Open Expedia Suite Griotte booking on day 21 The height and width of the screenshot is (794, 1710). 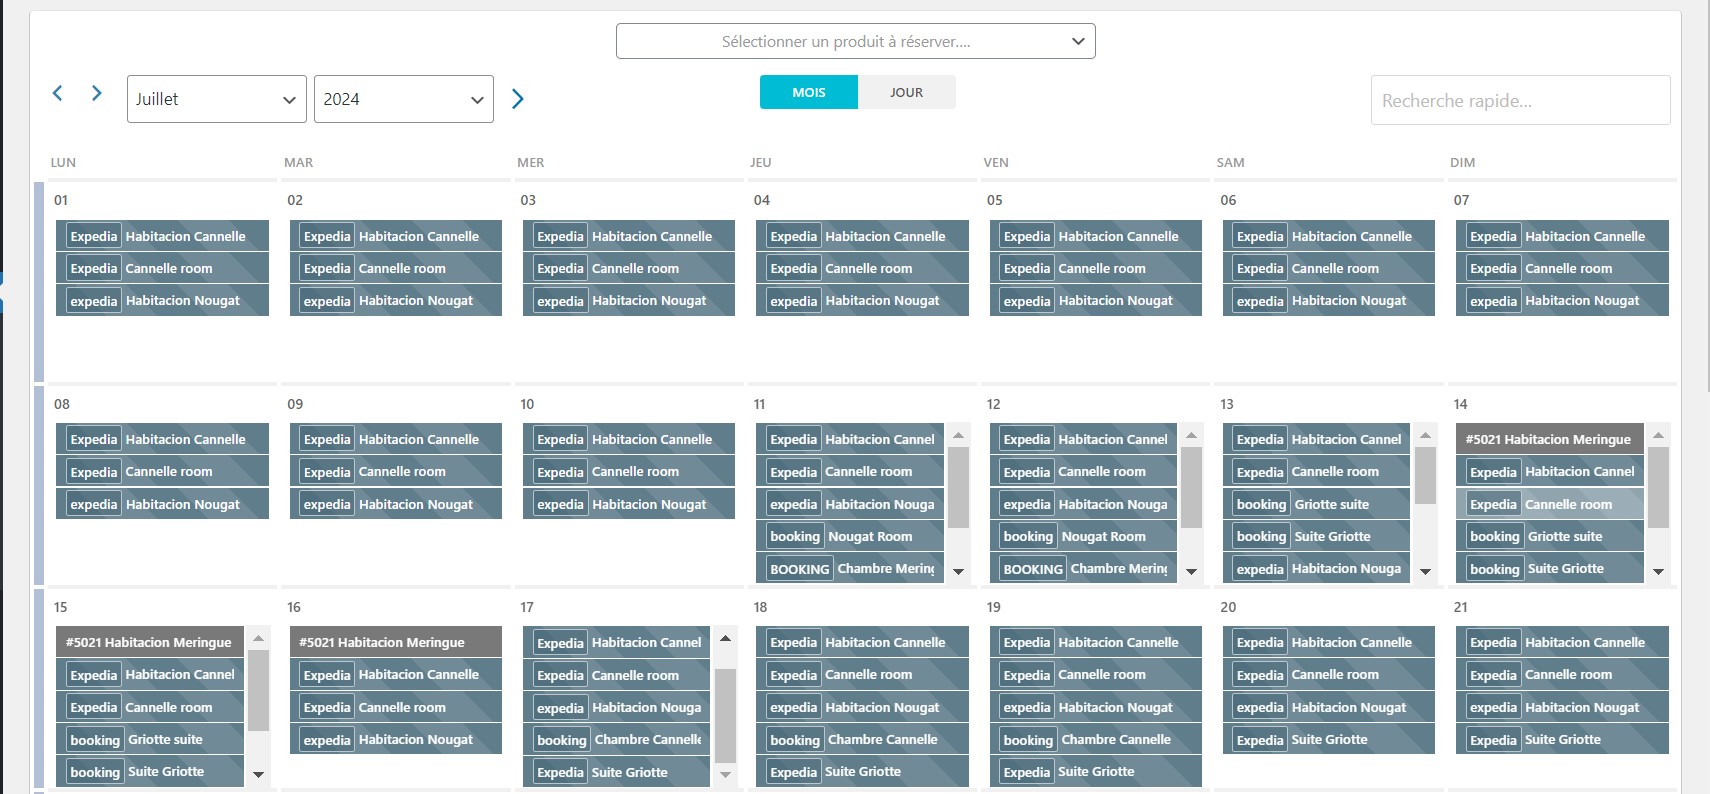click(x=1562, y=739)
